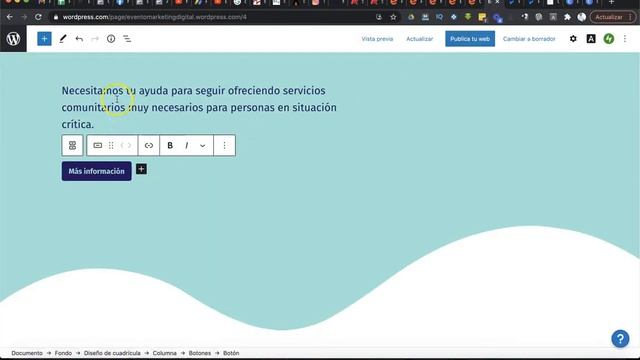Move the button block left with the arrow
The width and height of the screenshot is (640, 360).
[122, 145]
